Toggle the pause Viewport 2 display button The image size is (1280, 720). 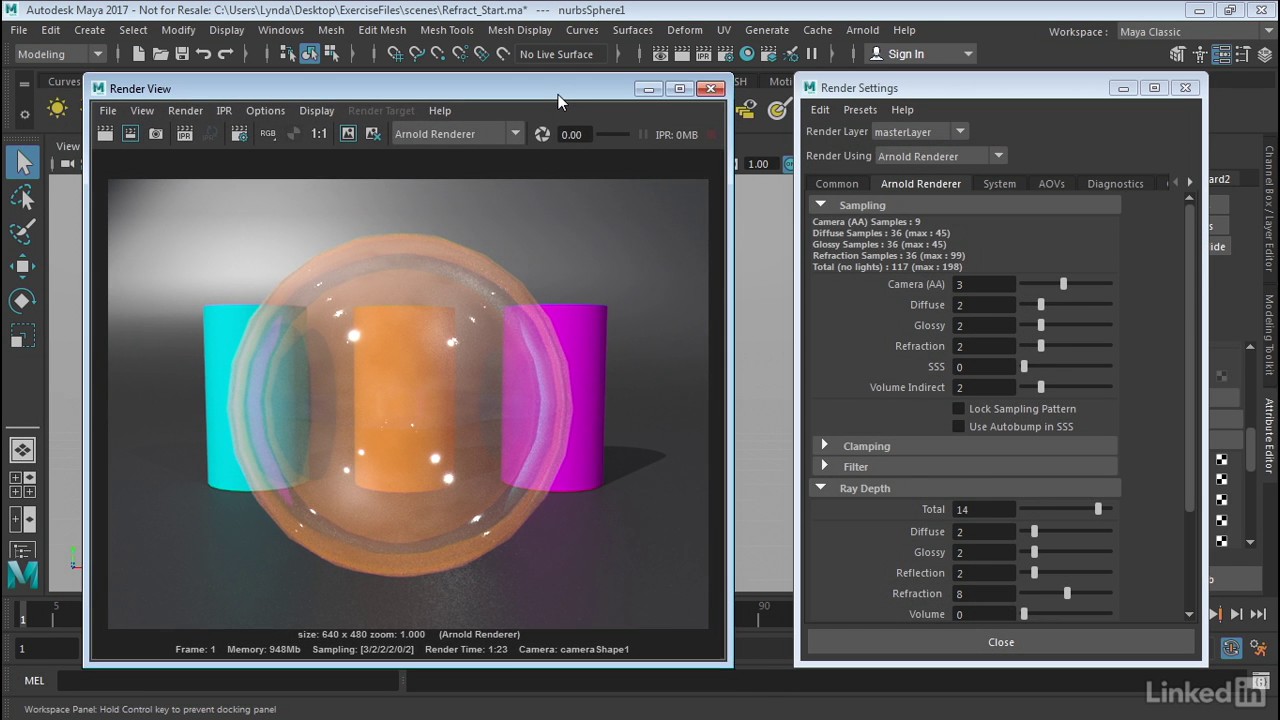point(812,54)
